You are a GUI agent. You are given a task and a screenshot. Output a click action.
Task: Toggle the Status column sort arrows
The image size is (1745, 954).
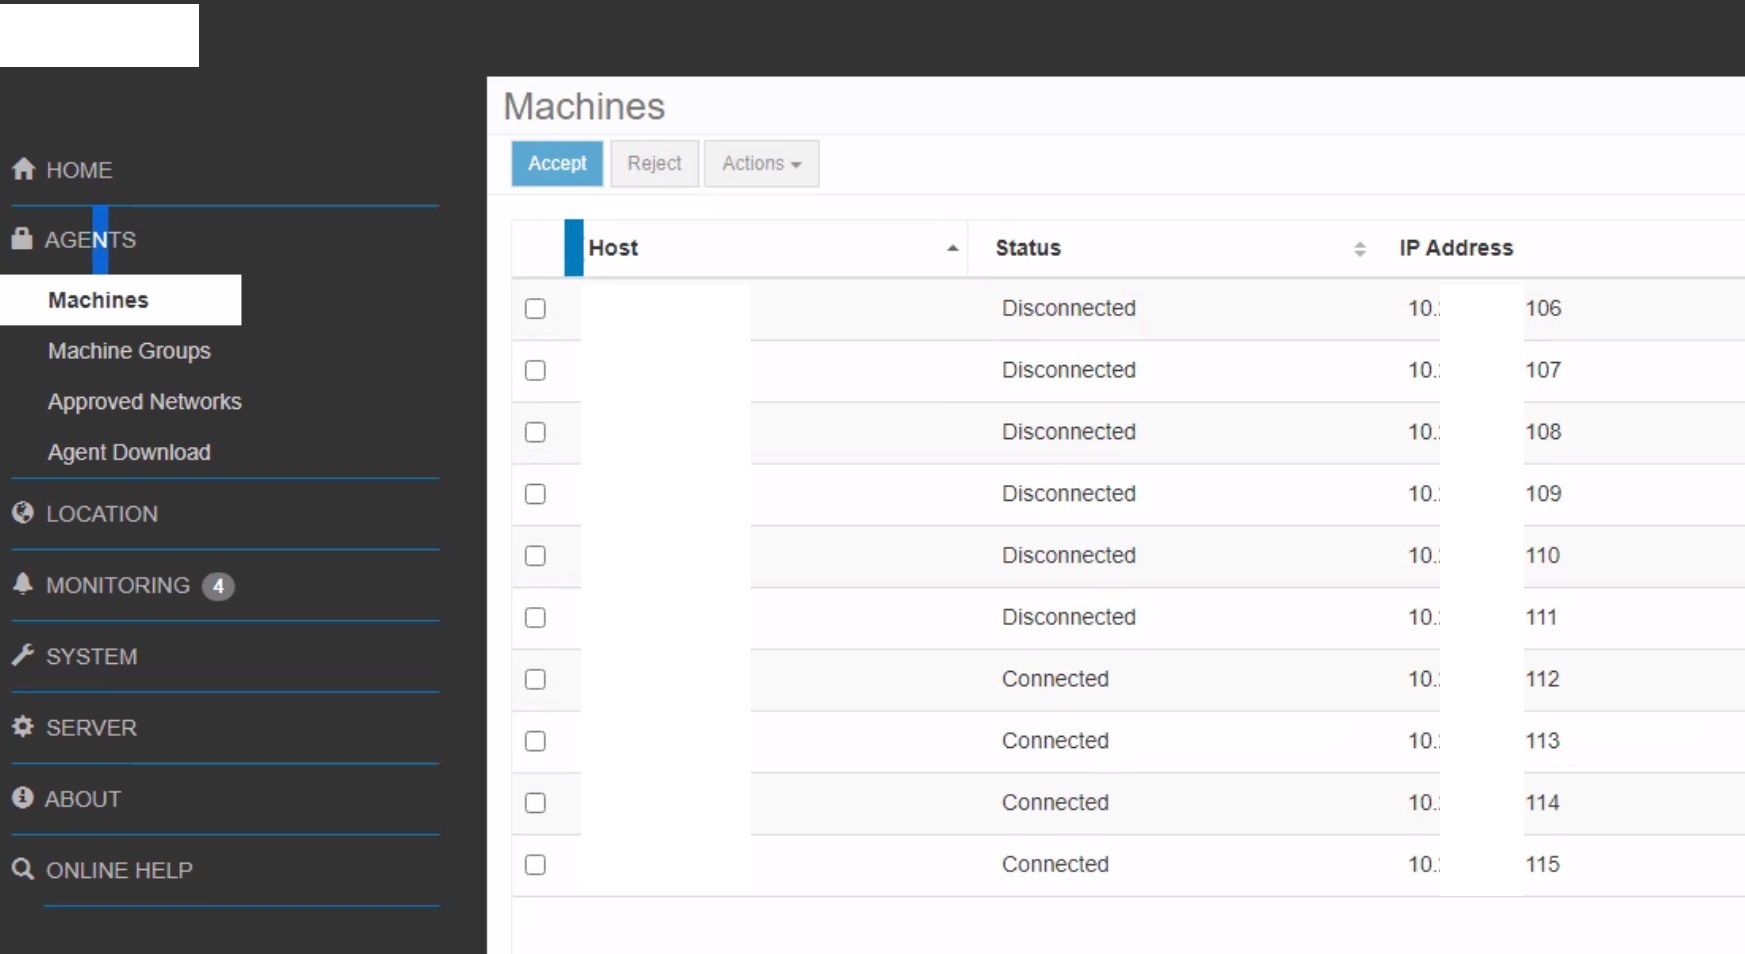pyautogui.click(x=1360, y=248)
